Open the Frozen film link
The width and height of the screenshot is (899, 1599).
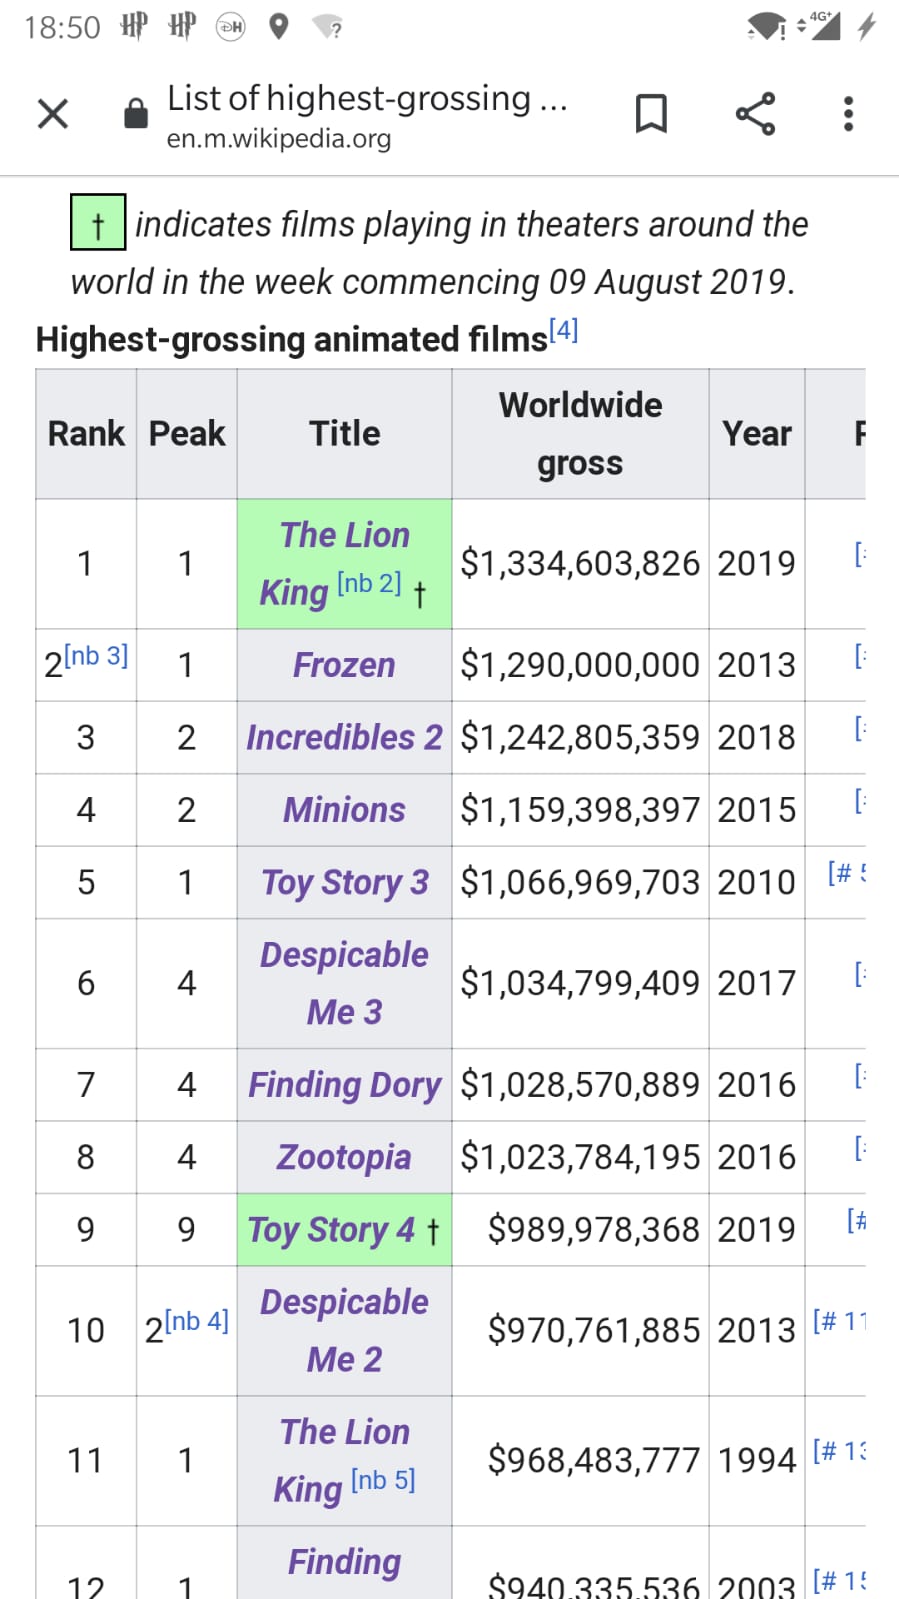pyautogui.click(x=344, y=665)
